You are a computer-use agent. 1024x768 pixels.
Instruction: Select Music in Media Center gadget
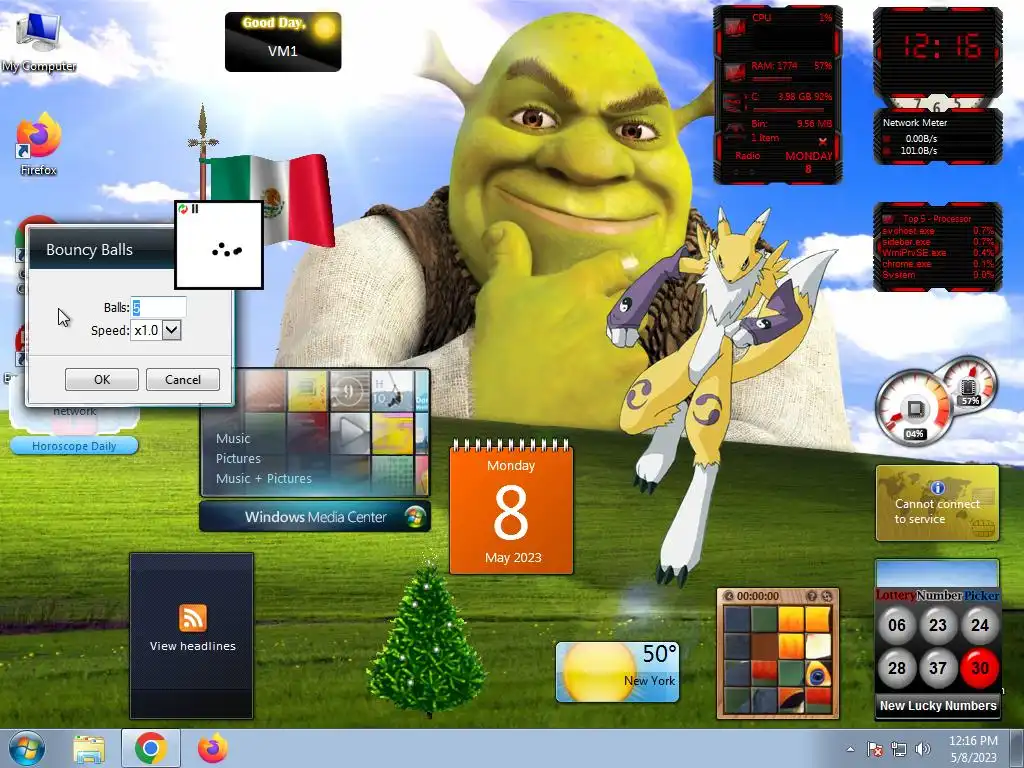[x=233, y=439]
